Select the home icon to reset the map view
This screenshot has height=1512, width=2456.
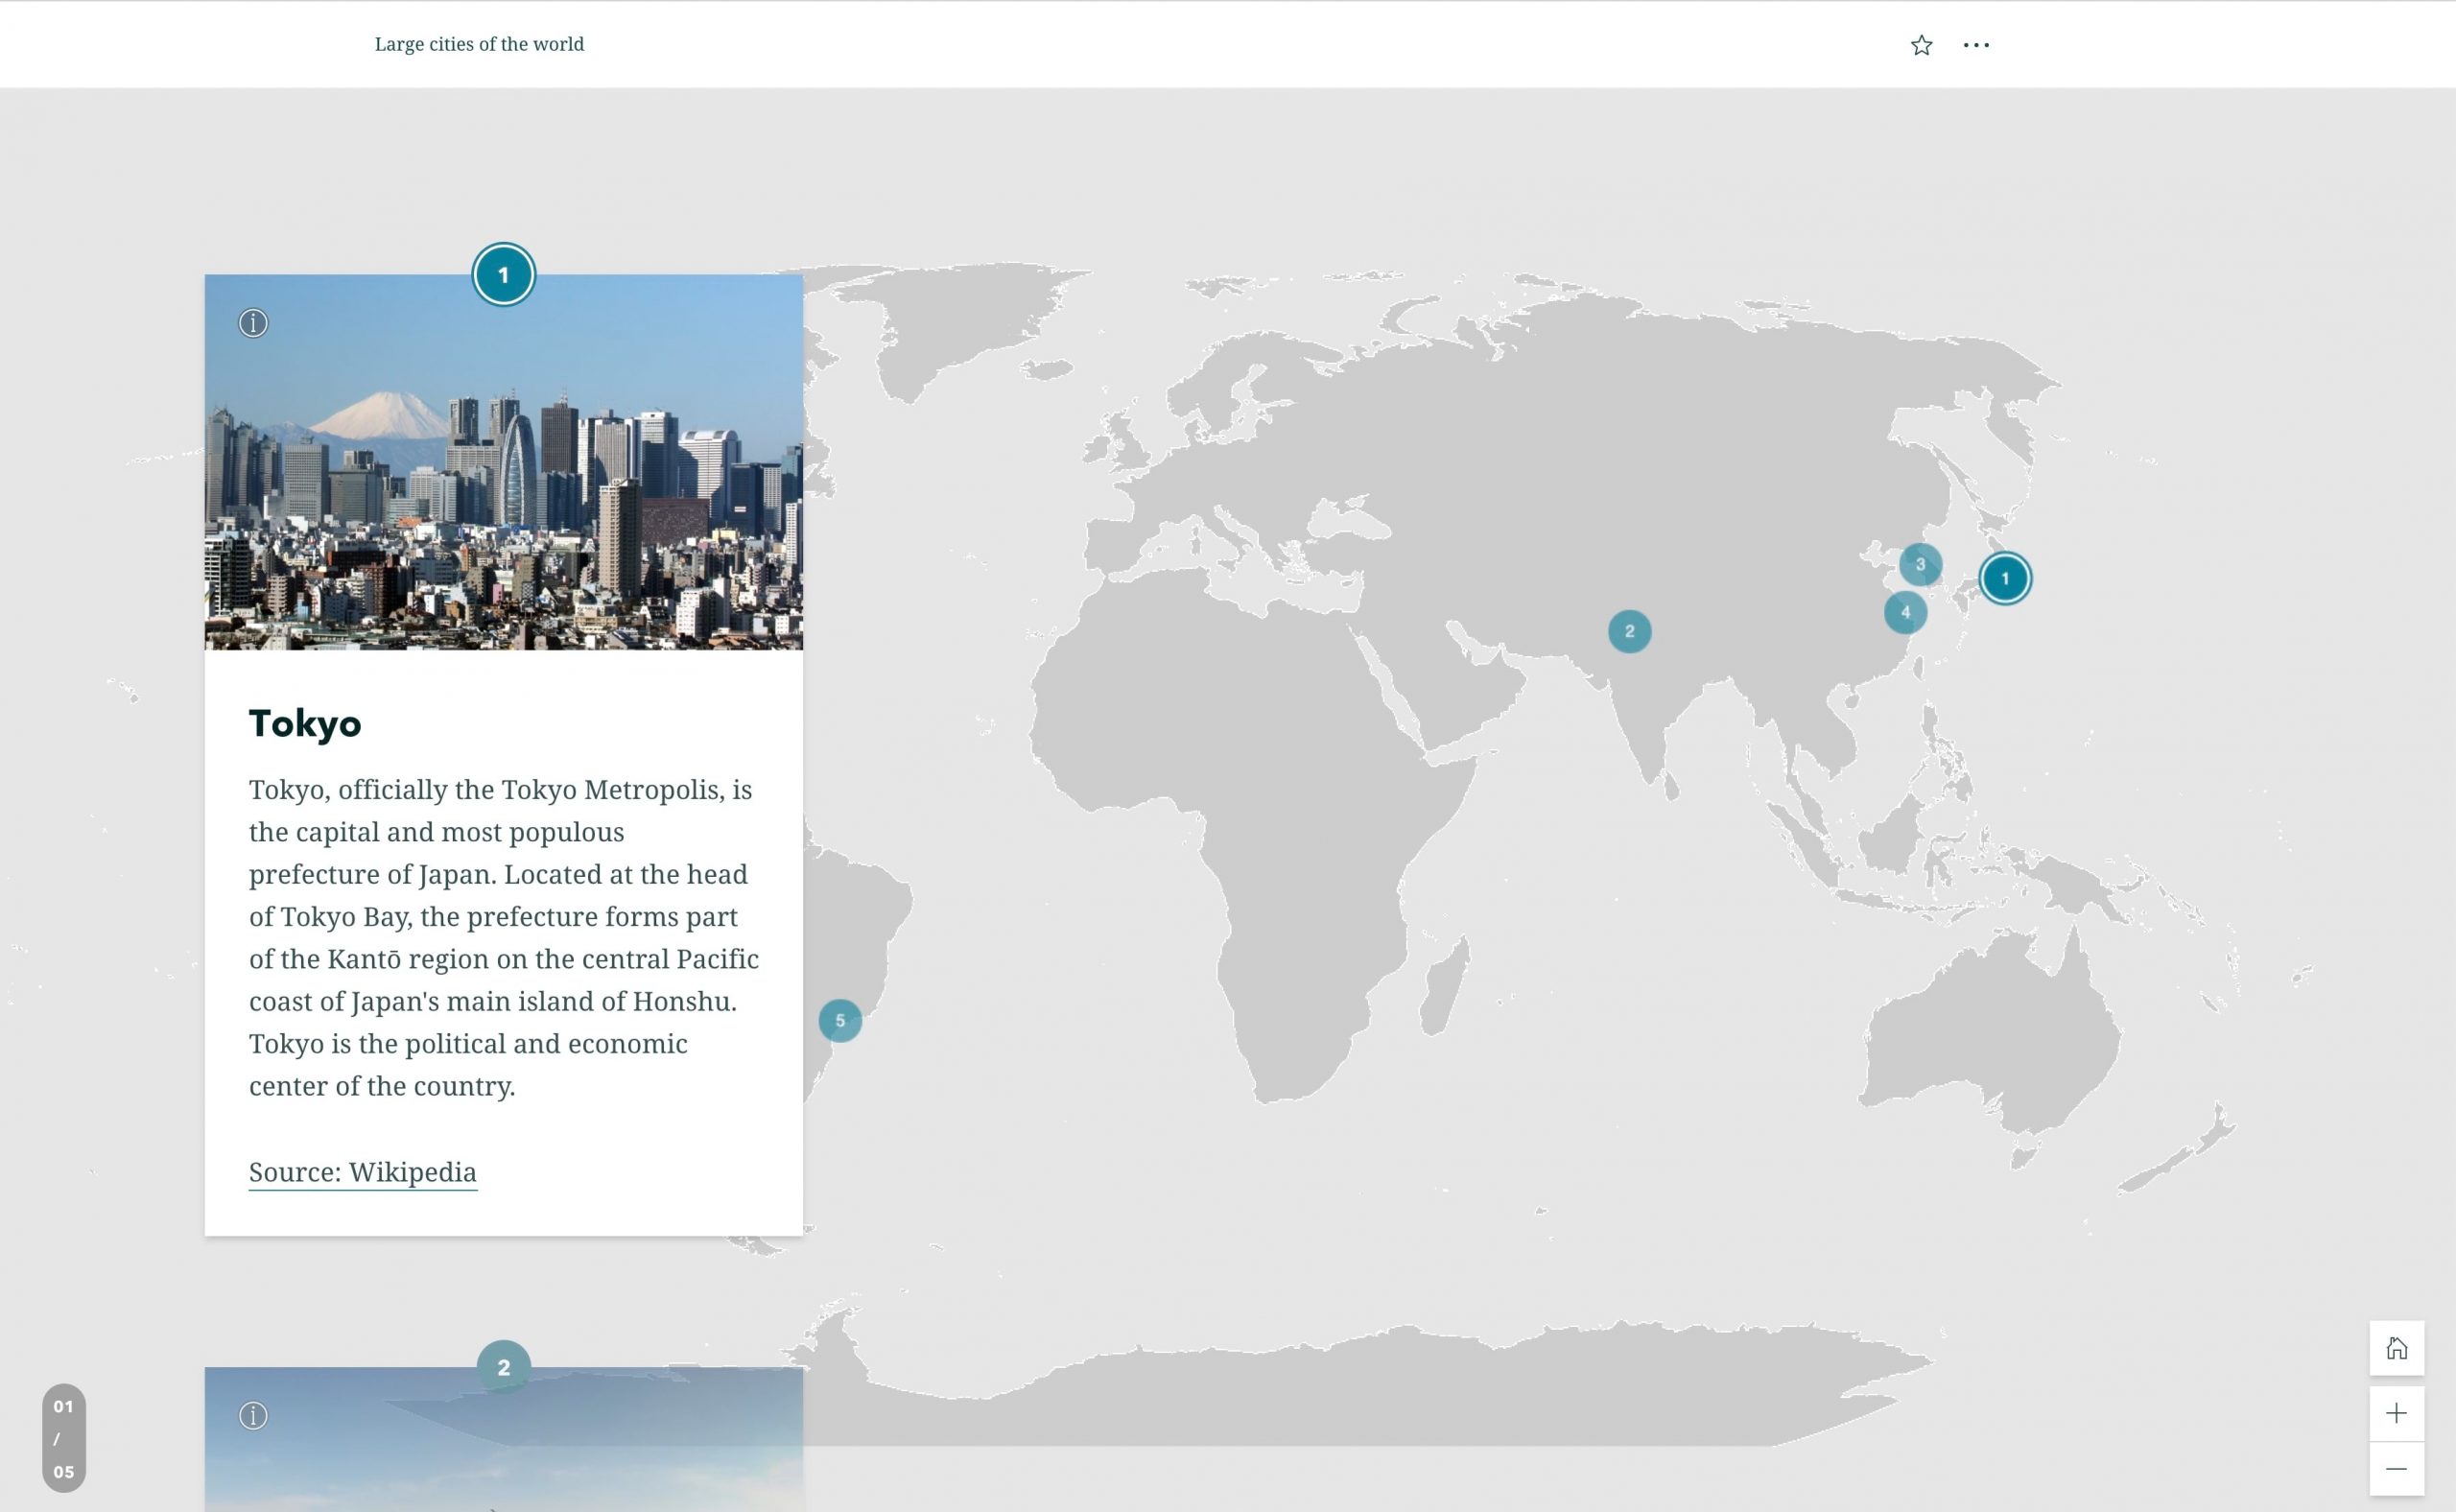click(x=2397, y=1347)
